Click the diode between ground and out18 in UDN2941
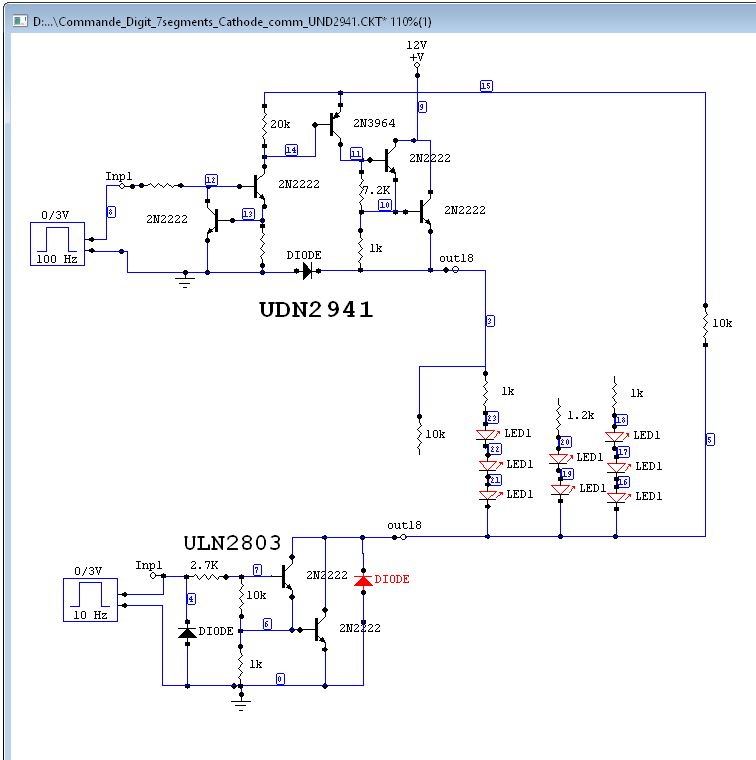Viewport: 756px width, 760px height. [x=308, y=270]
